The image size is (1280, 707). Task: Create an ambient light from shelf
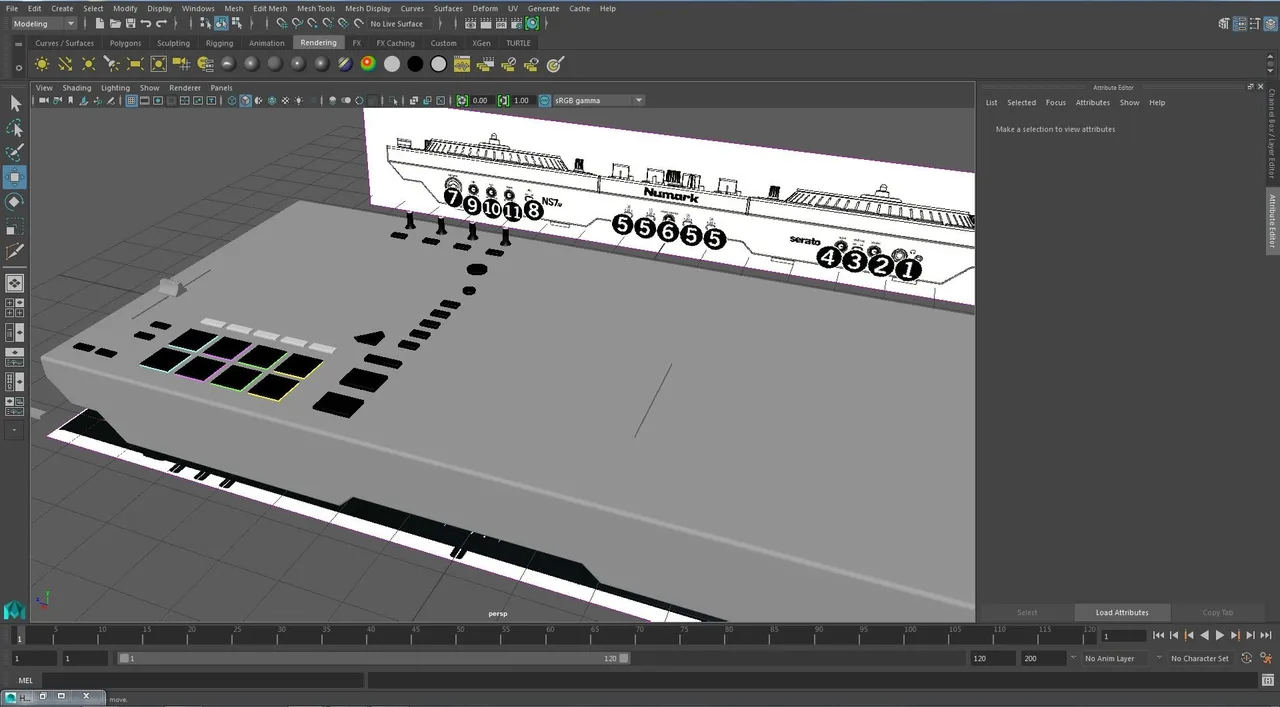coord(42,64)
